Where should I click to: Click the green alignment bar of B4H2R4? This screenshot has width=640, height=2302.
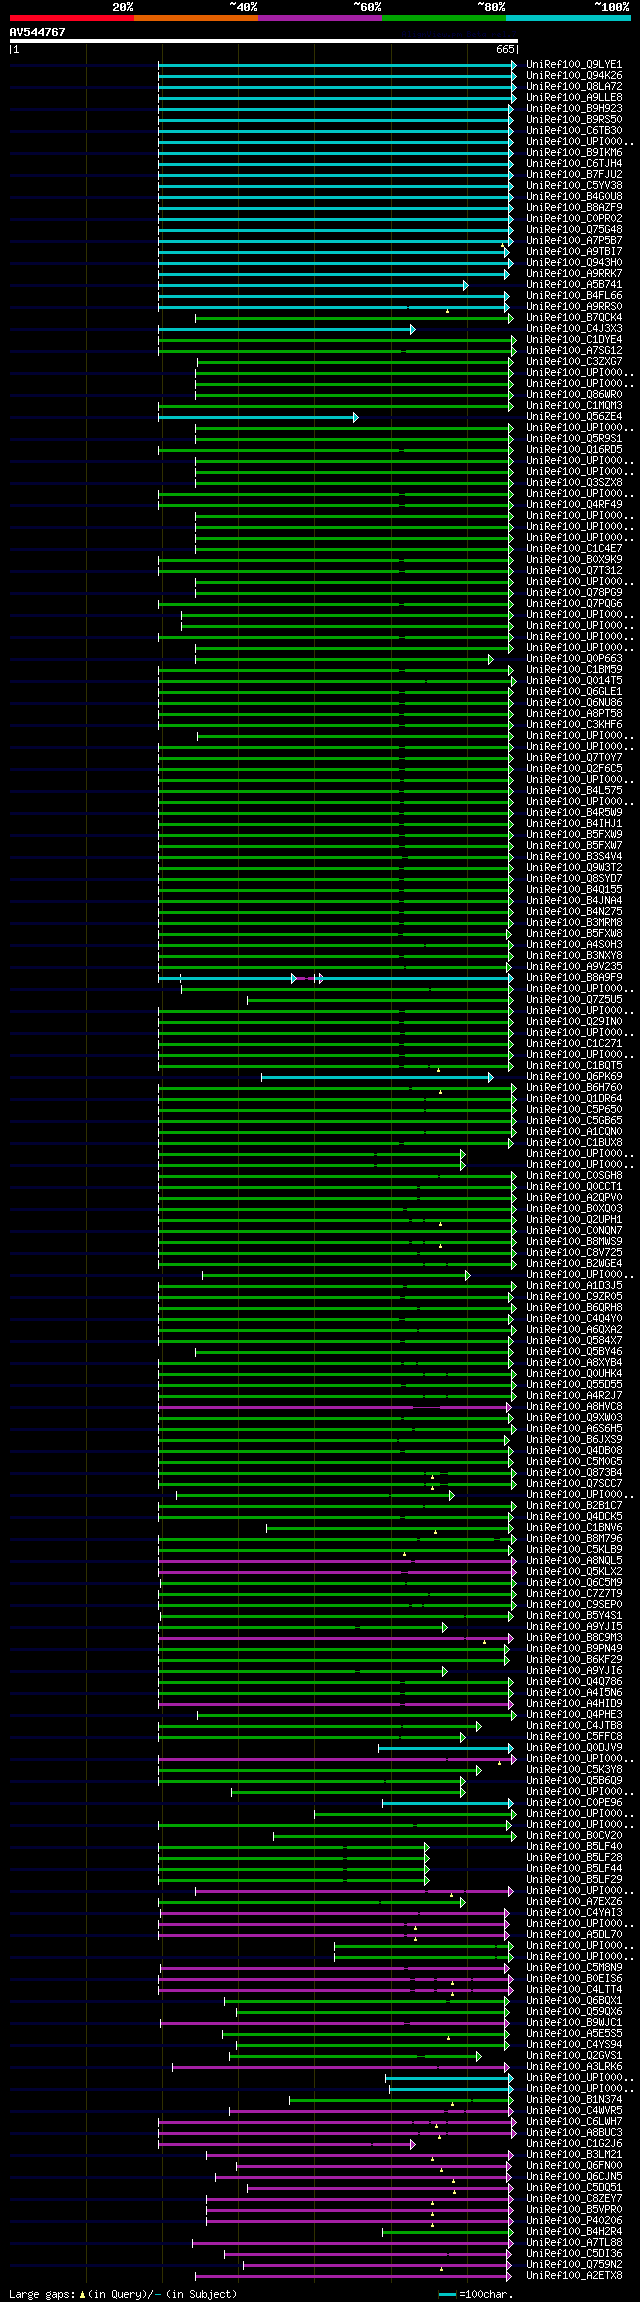447,2232
